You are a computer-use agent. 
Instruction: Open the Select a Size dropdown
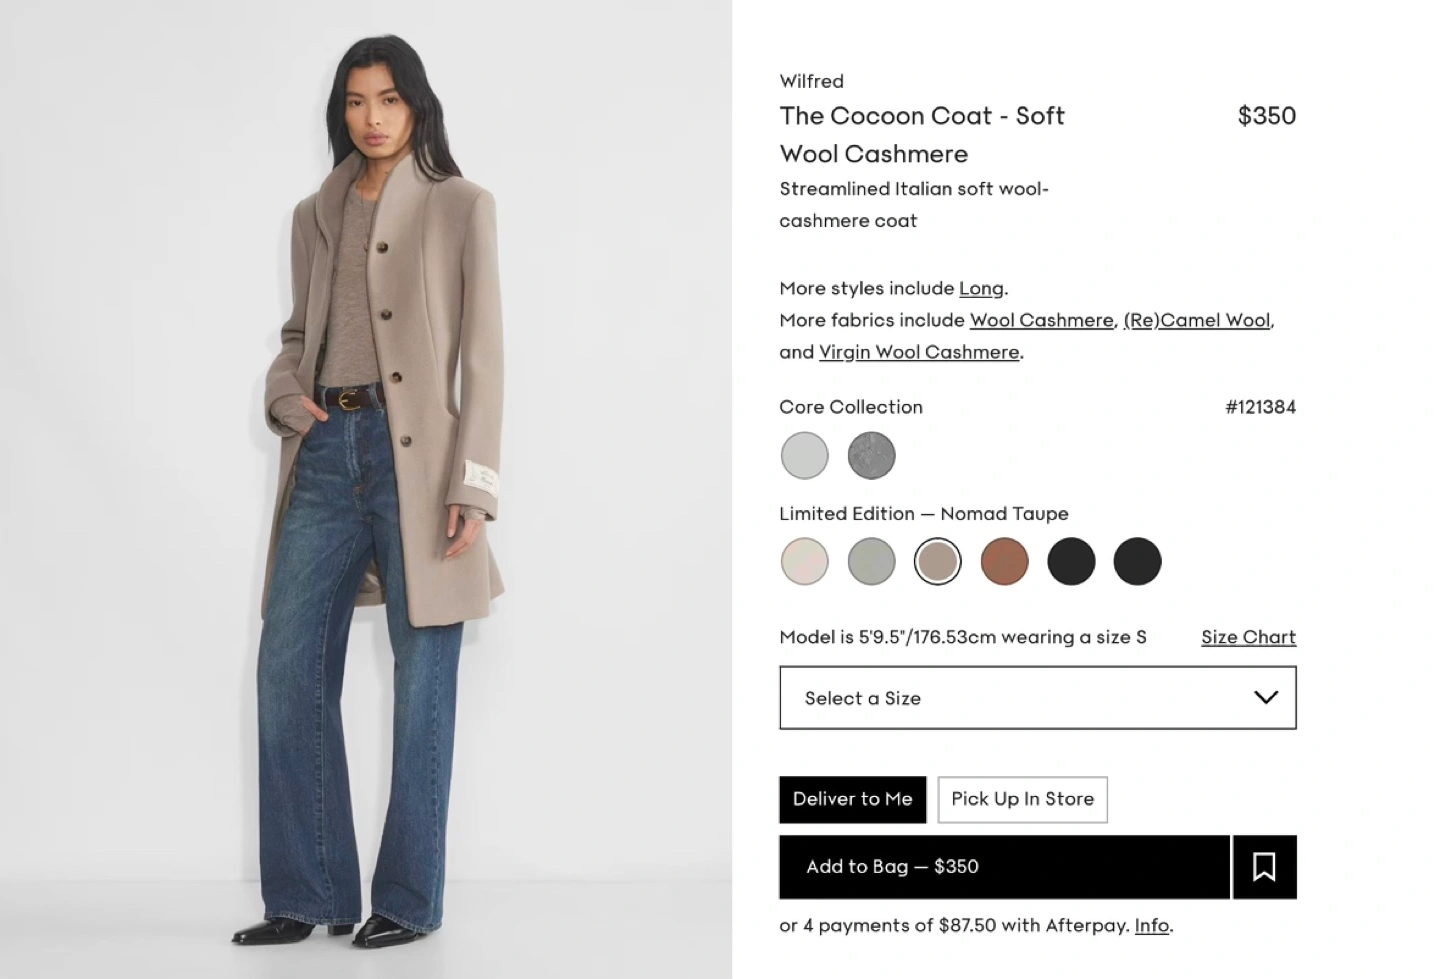1038,698
